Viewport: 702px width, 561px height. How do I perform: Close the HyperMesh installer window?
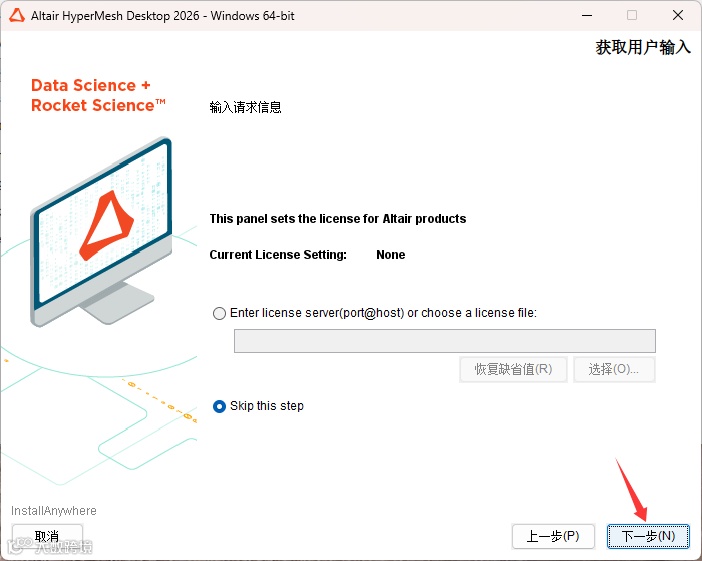[678, 15]
